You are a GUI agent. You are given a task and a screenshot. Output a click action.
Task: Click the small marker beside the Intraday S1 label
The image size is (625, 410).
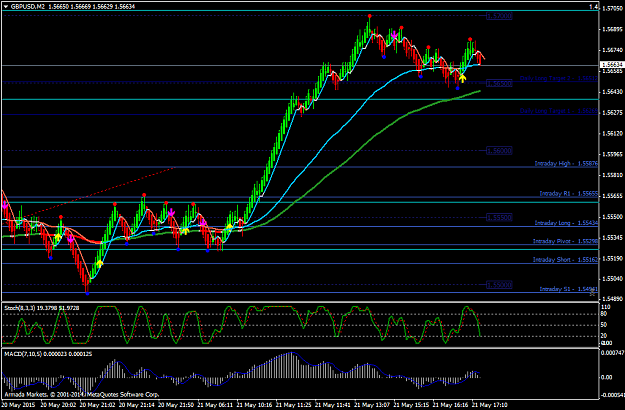click(593, 294)
